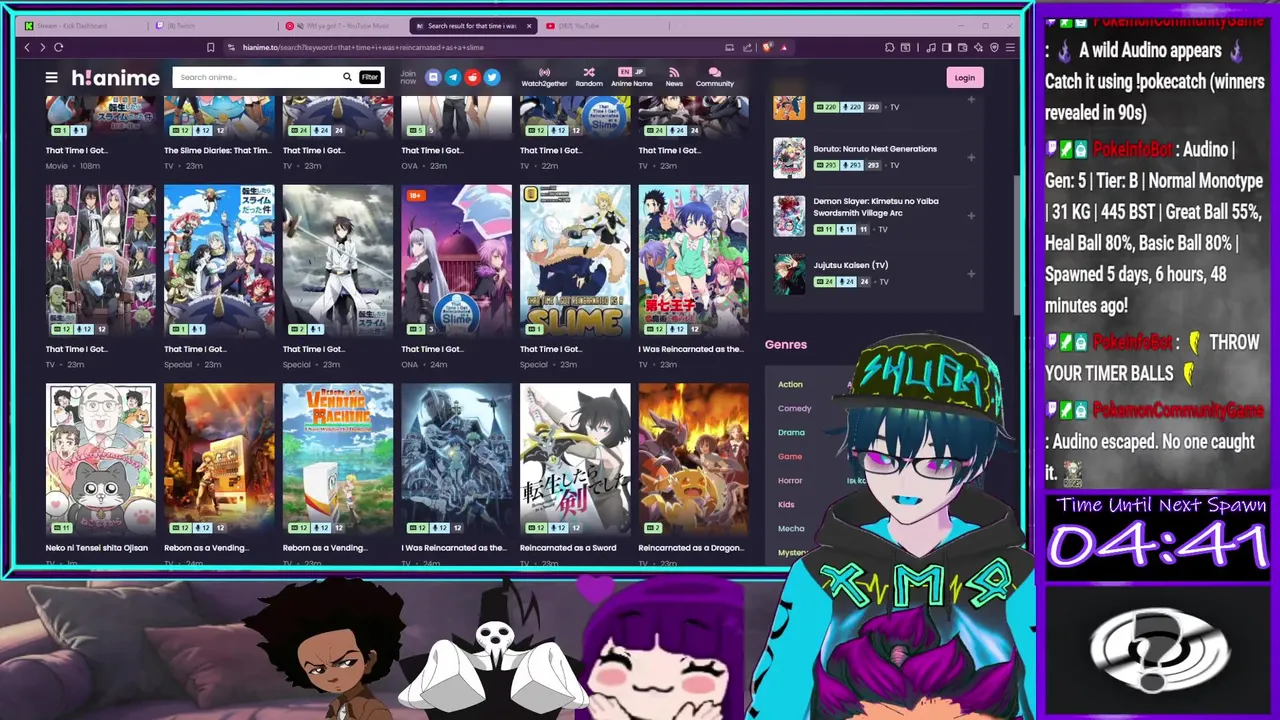Open I Was Reincarnated as the... dark castle poster
Viewport: 1280px width, 720px height.
[456, 459]
